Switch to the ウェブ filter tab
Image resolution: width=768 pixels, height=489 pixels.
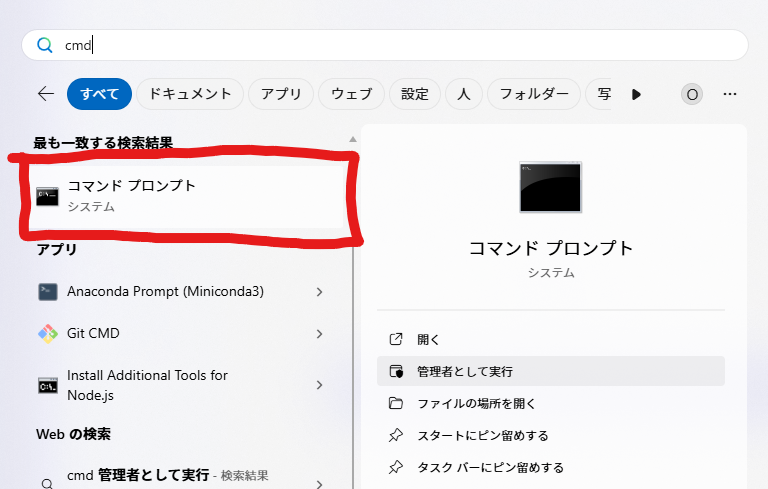[351, 94]
